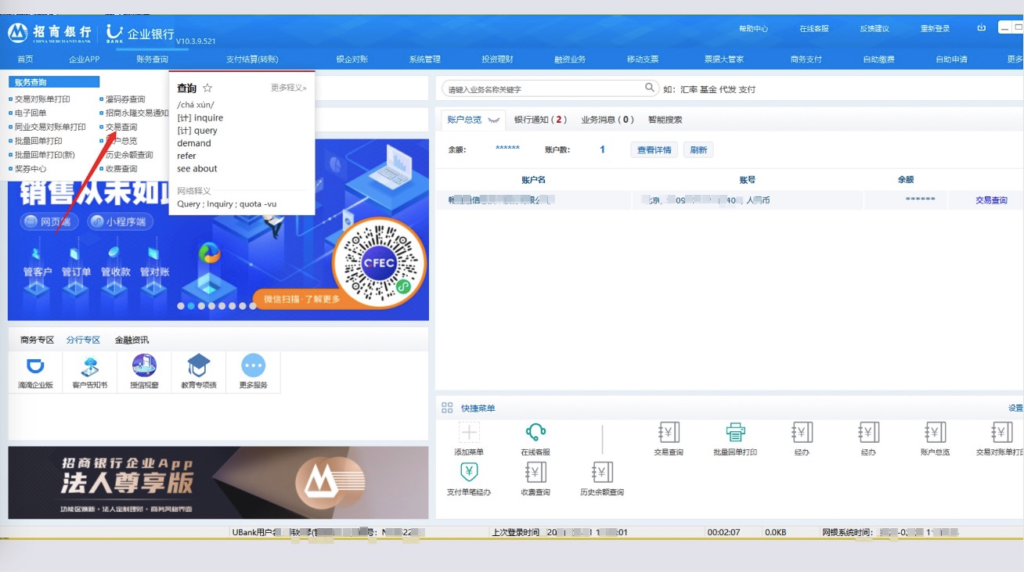Open 更多服务 ellipsis icon
Viewport: 1024px width, 572px height.
(253, 366)
